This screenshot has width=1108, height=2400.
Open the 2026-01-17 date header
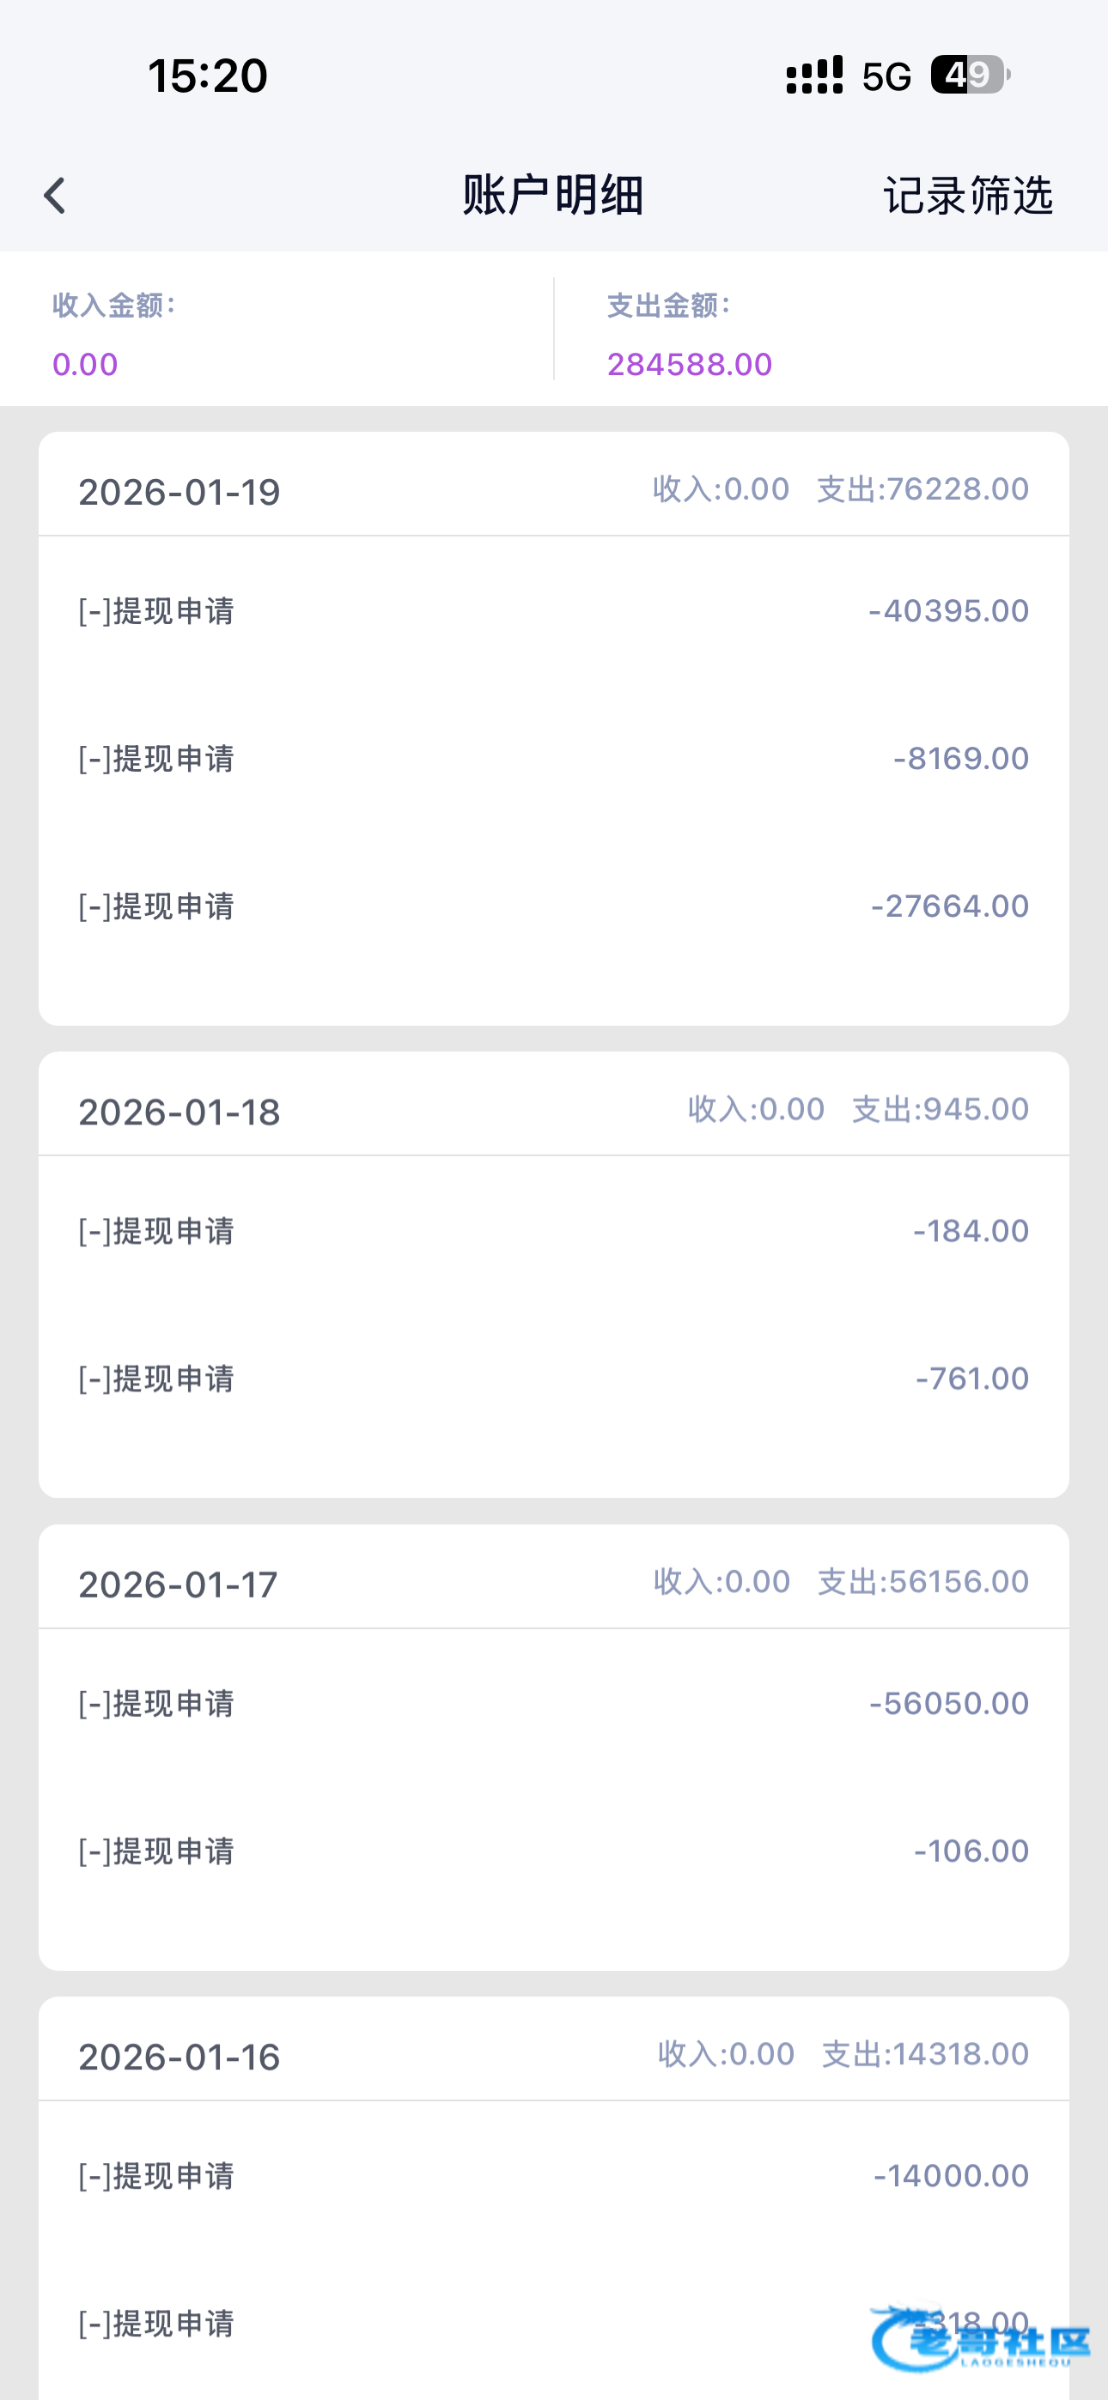pyautogui.click(x=179, y=1585)
